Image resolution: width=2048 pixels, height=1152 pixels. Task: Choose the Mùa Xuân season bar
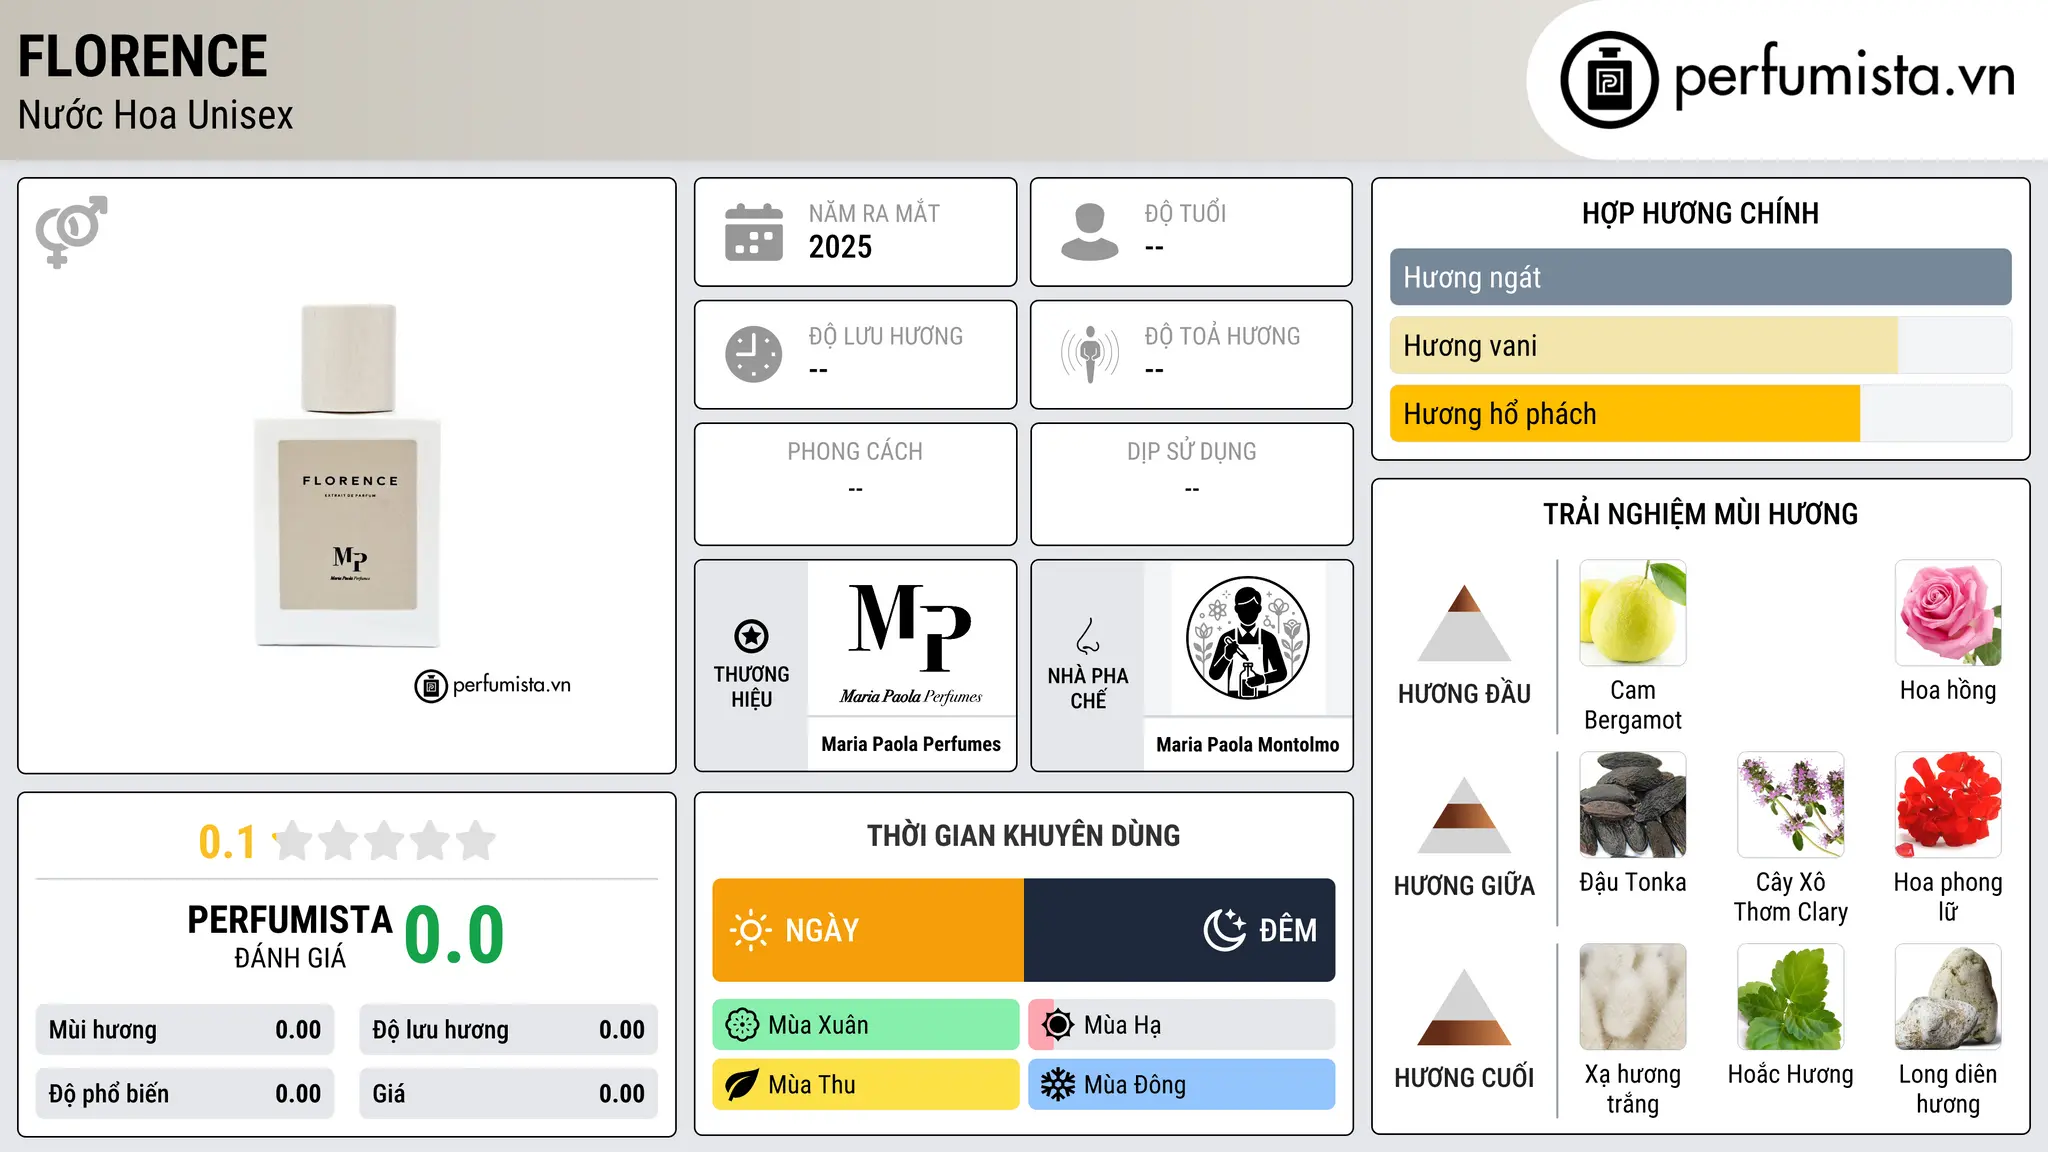point(866,1025)
